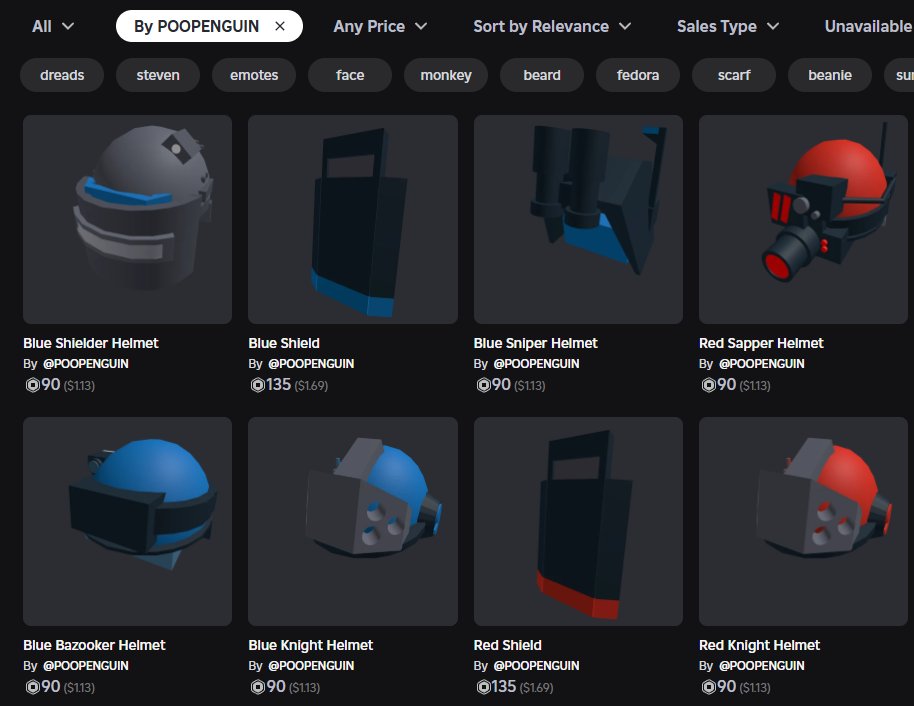Remove the By POOPENGUIN filter chip

pyautogui.click(x=280, y=26)
